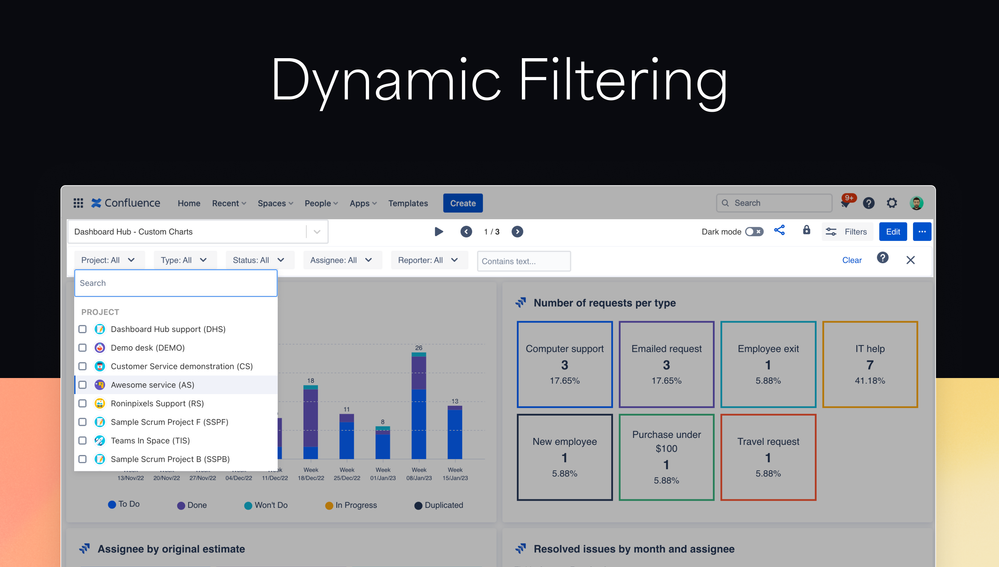Viewport: 999px width, 567px height.
Task: Click the Demo desk project icon
Action: [100, 348]
